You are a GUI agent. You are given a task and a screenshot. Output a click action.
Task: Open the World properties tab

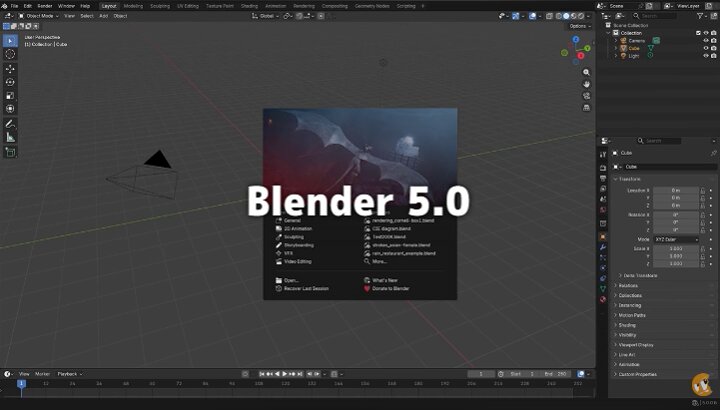coord(603,210)
